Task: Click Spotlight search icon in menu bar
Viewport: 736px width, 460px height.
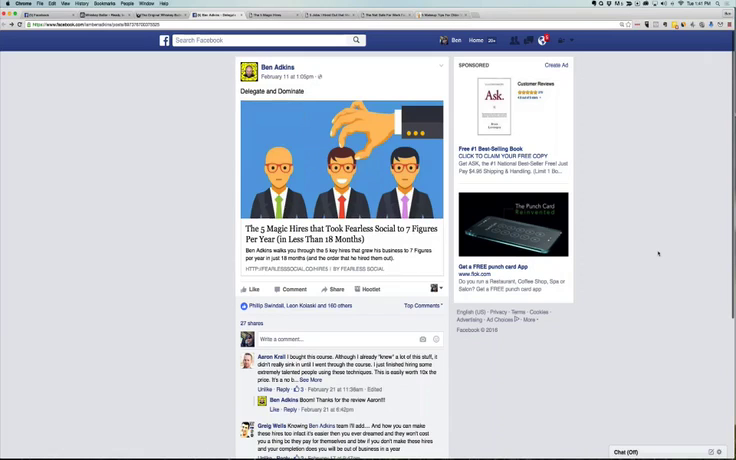Action: pos(718,3)
